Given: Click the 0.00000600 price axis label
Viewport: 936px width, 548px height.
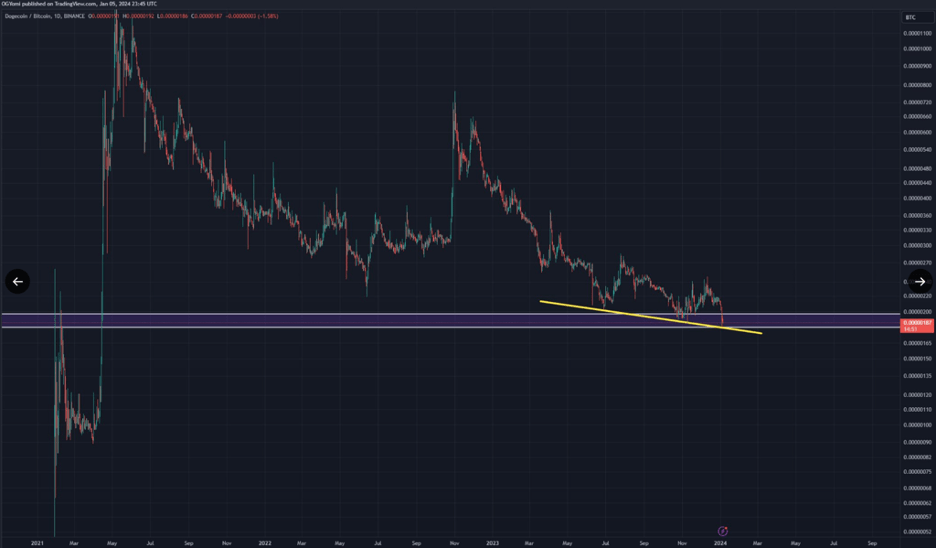Looking at the screenshot, I should pyautogui.click(x=917, y=133).
